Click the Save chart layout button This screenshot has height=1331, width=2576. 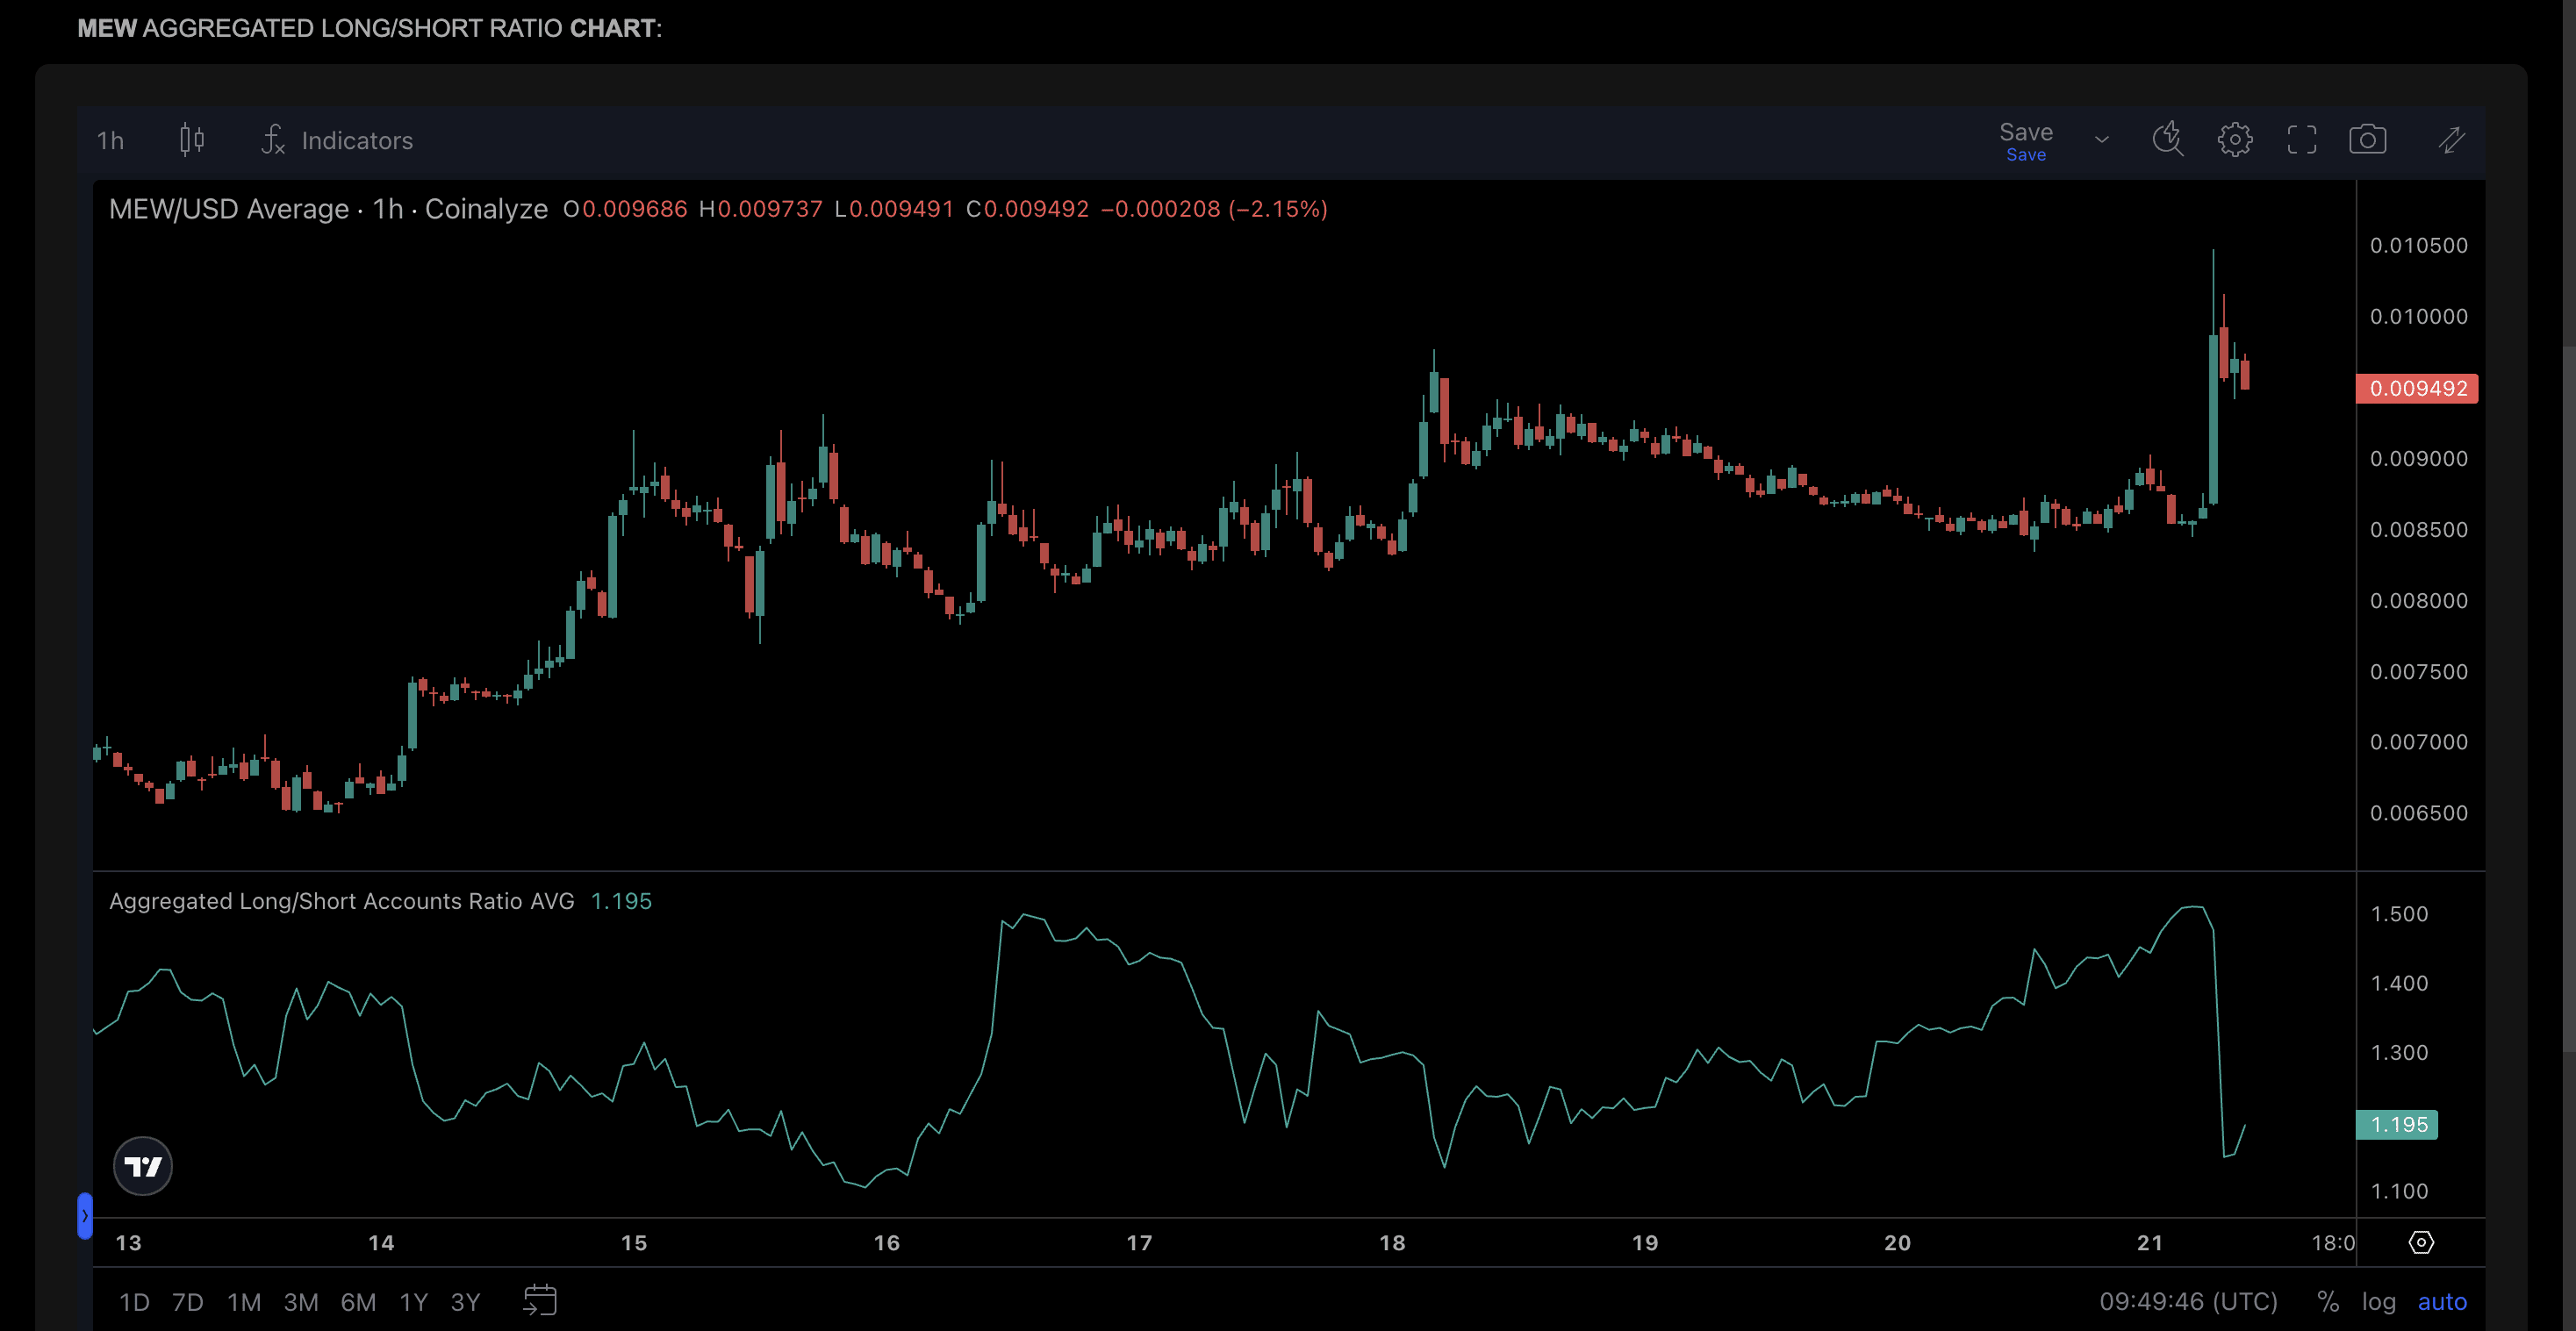(x=2025, y=140)
